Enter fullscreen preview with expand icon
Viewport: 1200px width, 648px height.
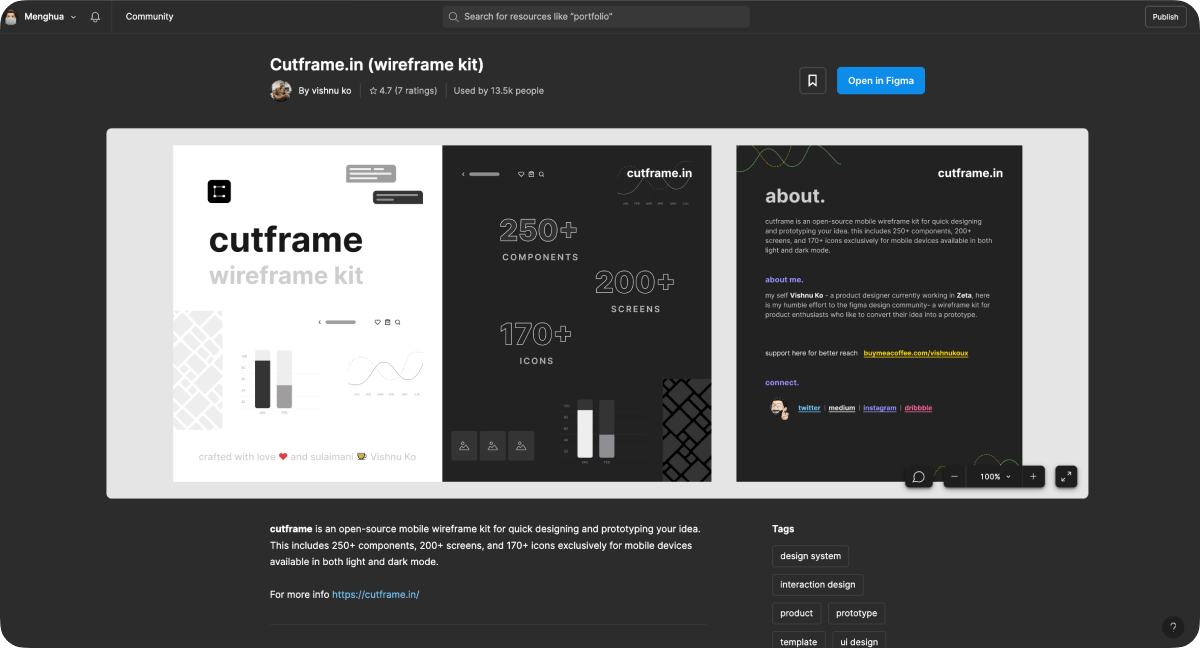coord(1066,477)
